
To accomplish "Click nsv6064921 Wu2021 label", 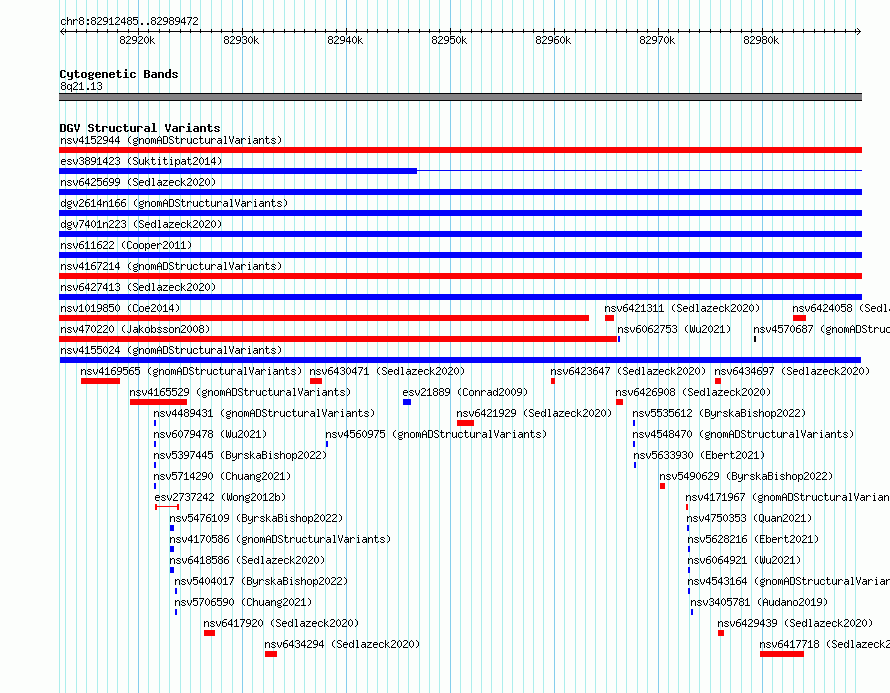I will pyautogui.click(x=744, y=560).
